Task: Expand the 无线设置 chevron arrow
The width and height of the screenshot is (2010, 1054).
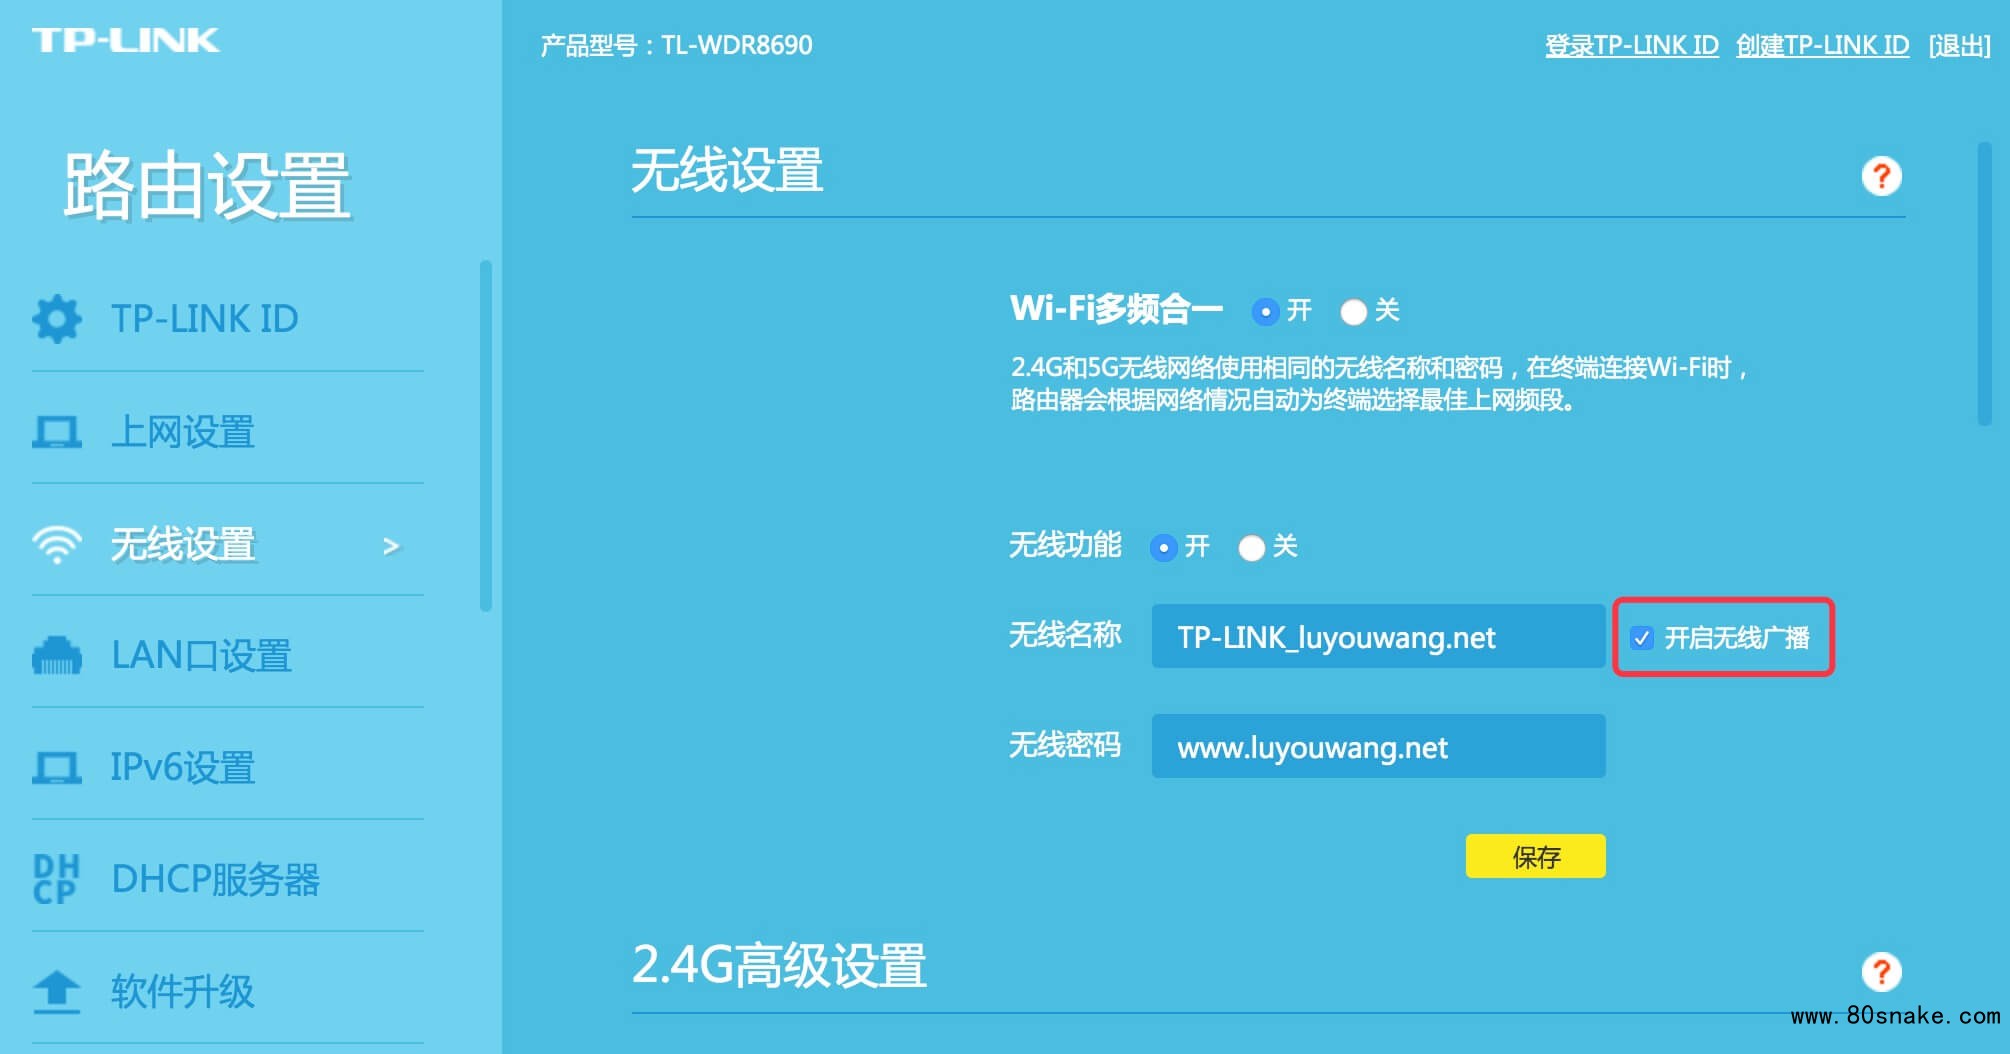Action: [391, 546]
